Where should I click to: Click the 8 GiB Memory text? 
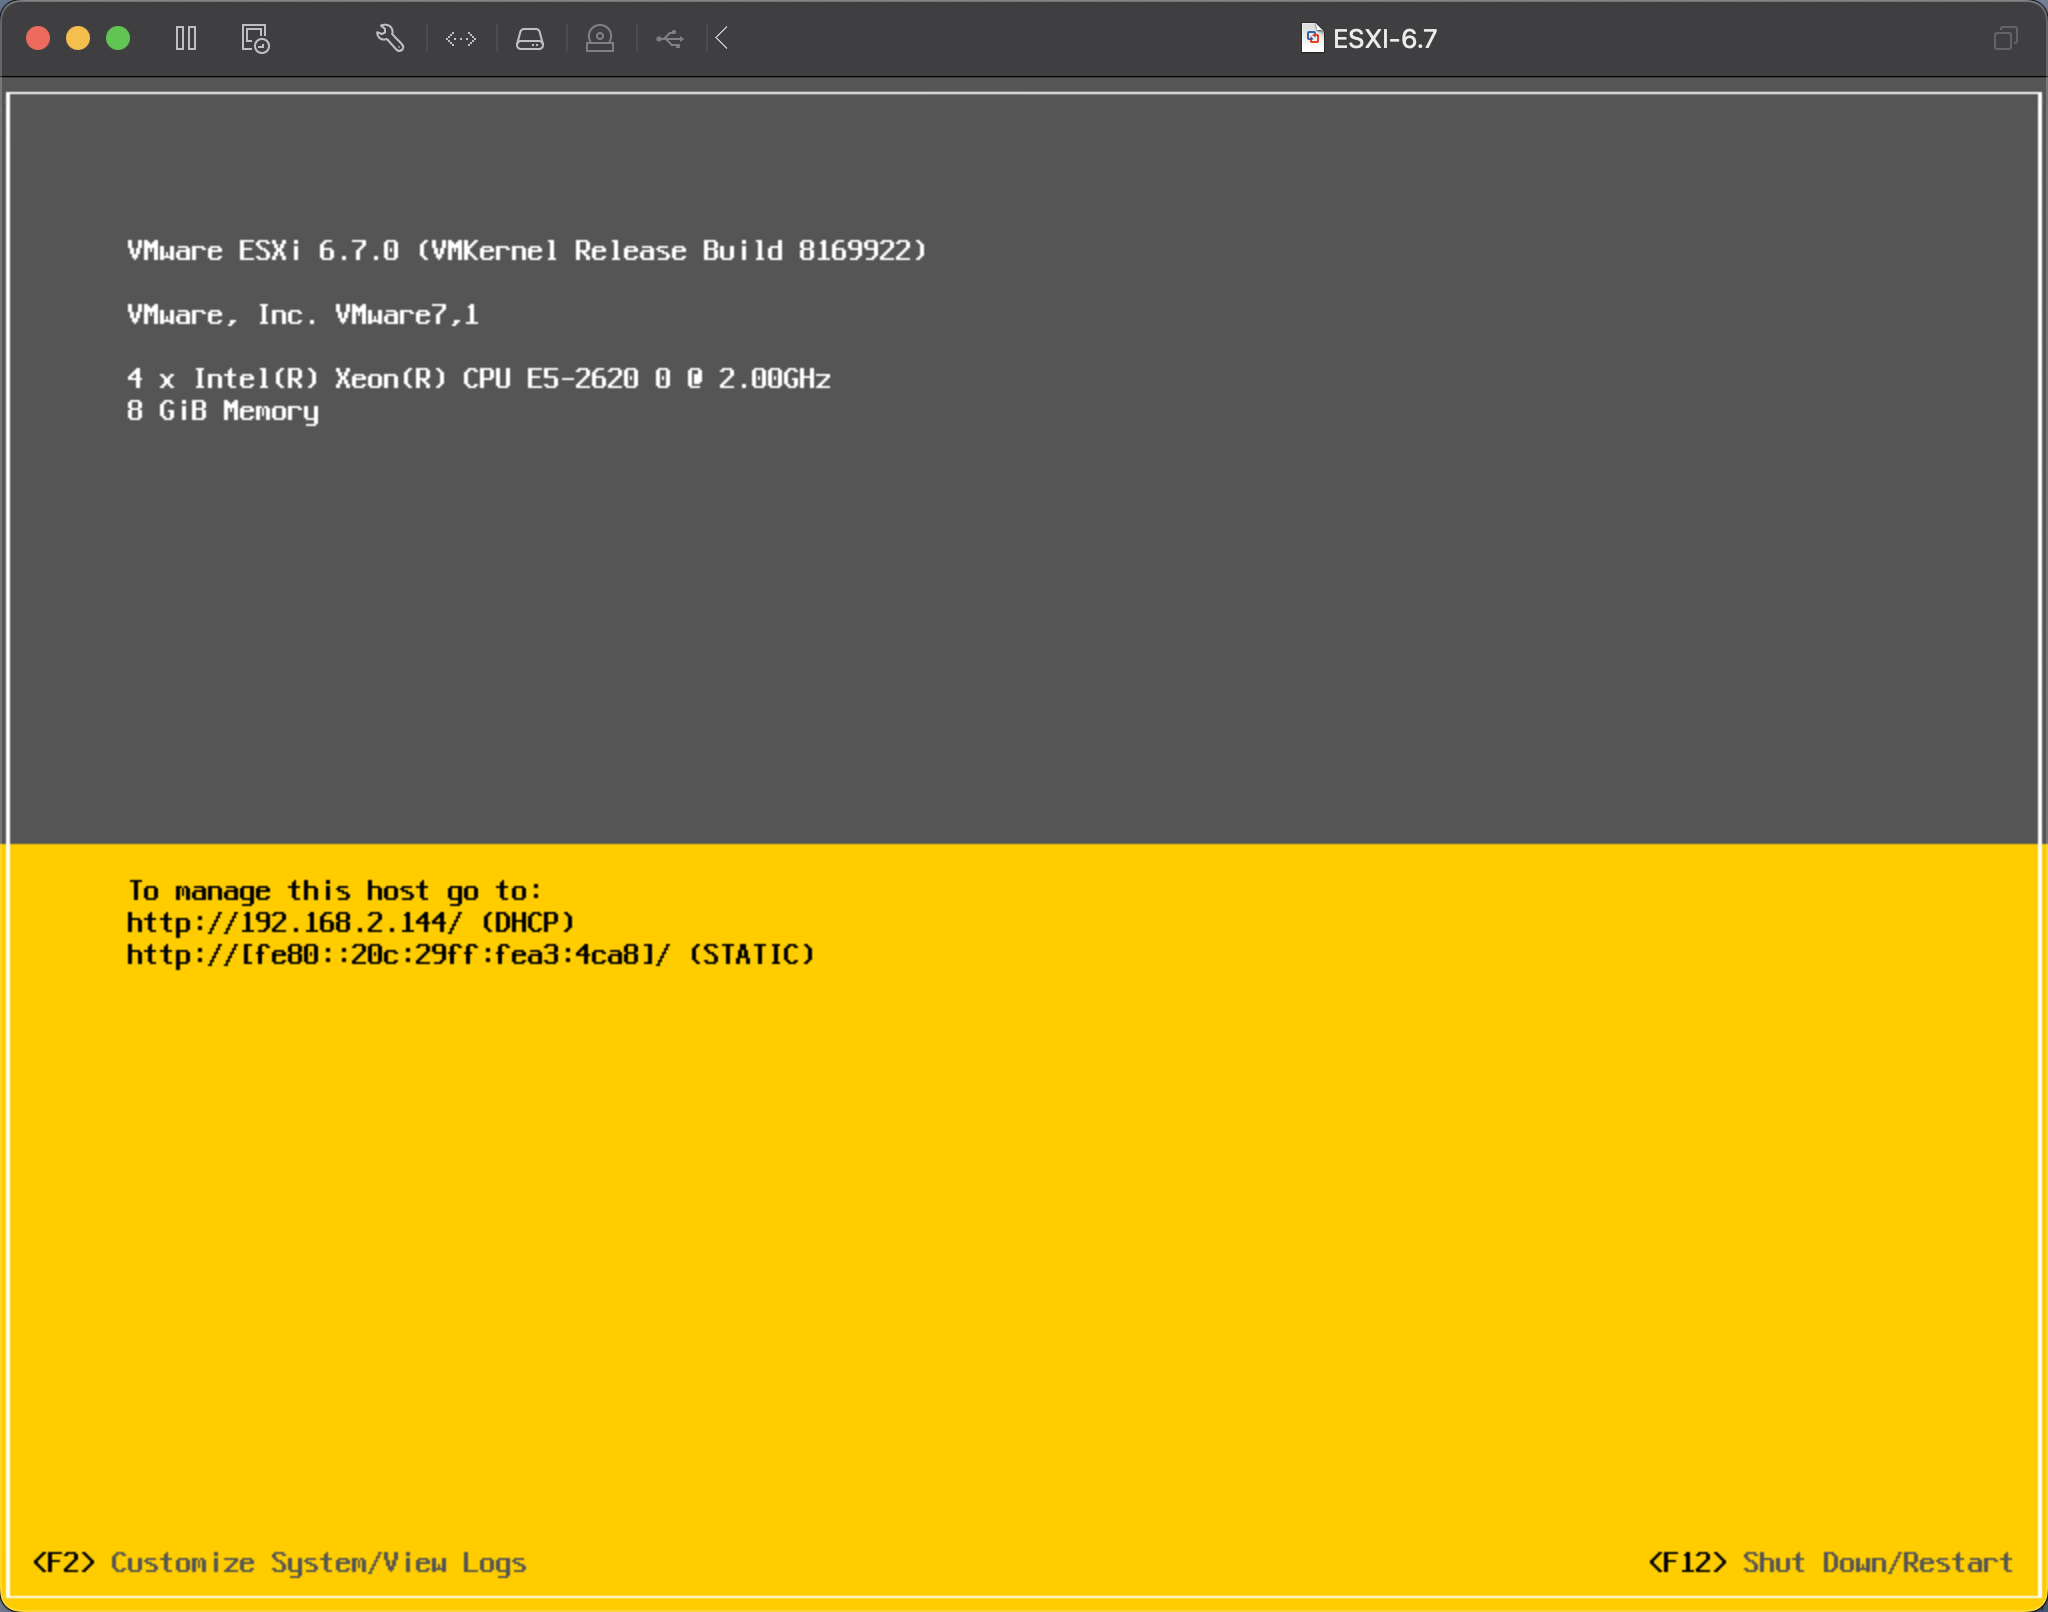point(223,411)
